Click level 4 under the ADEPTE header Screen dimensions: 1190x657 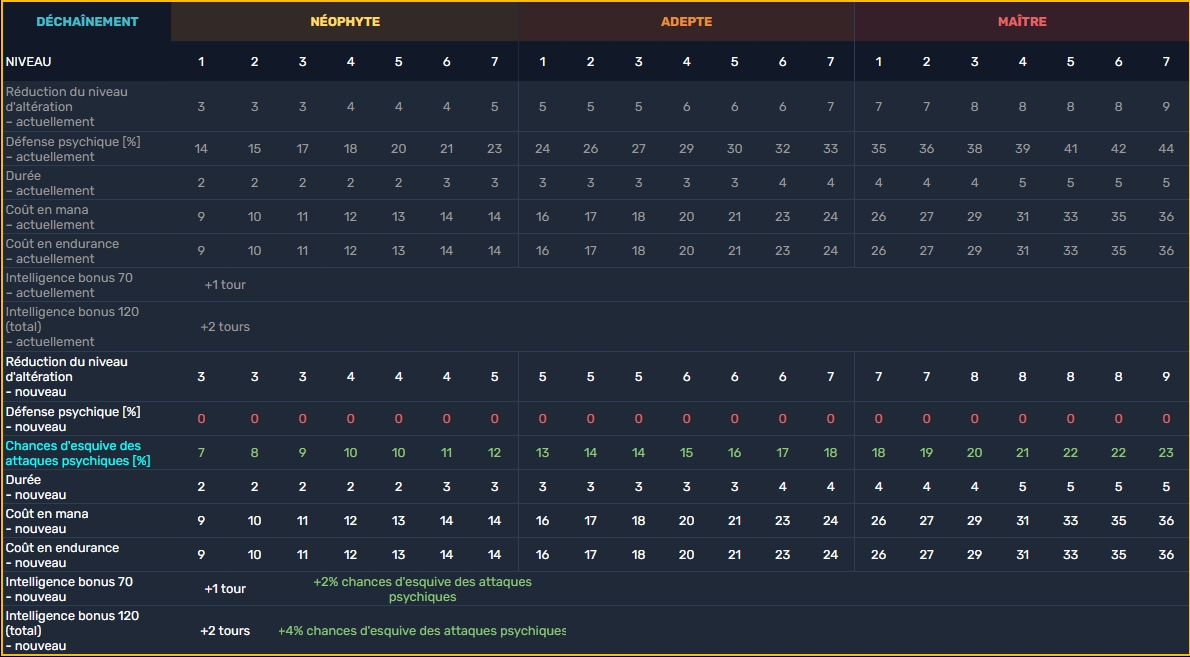(686, 61)
